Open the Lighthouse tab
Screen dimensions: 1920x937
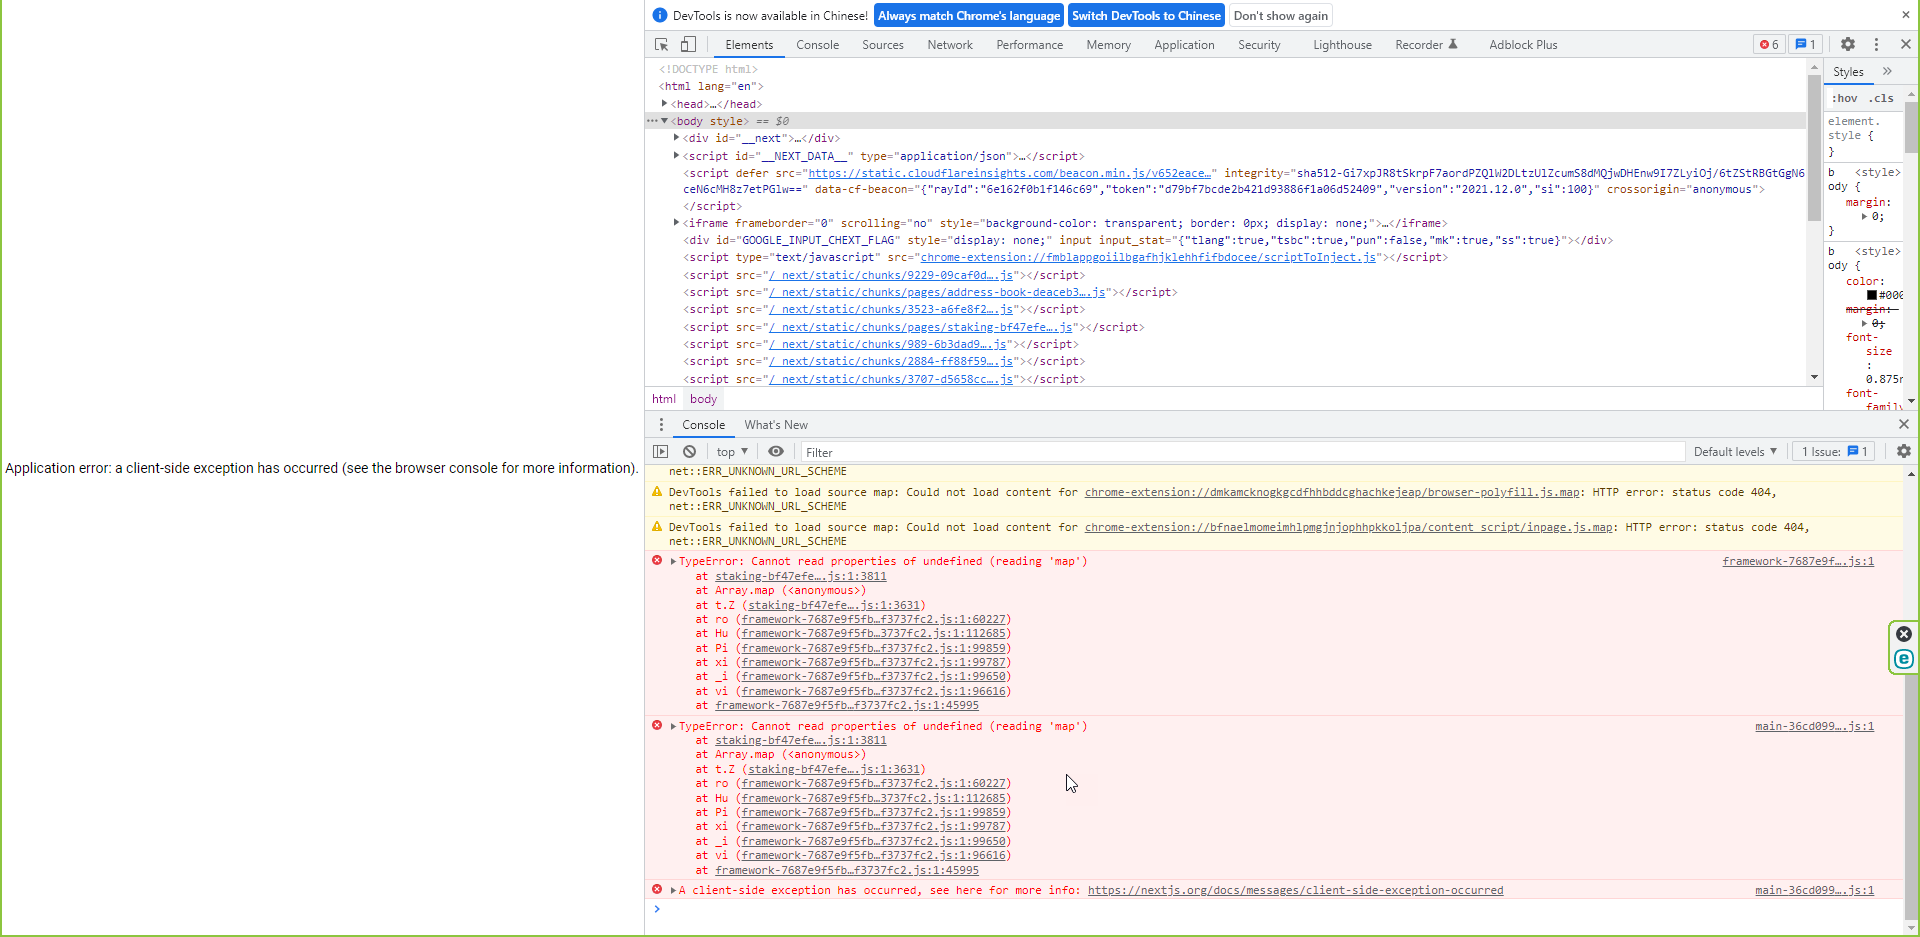point(1342,45)
